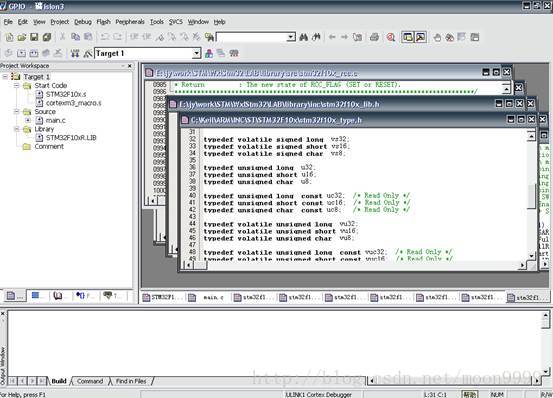Viewport: 553px width, 398px height.
Task: Open the Window menu
Action: [x=198, y=22]
